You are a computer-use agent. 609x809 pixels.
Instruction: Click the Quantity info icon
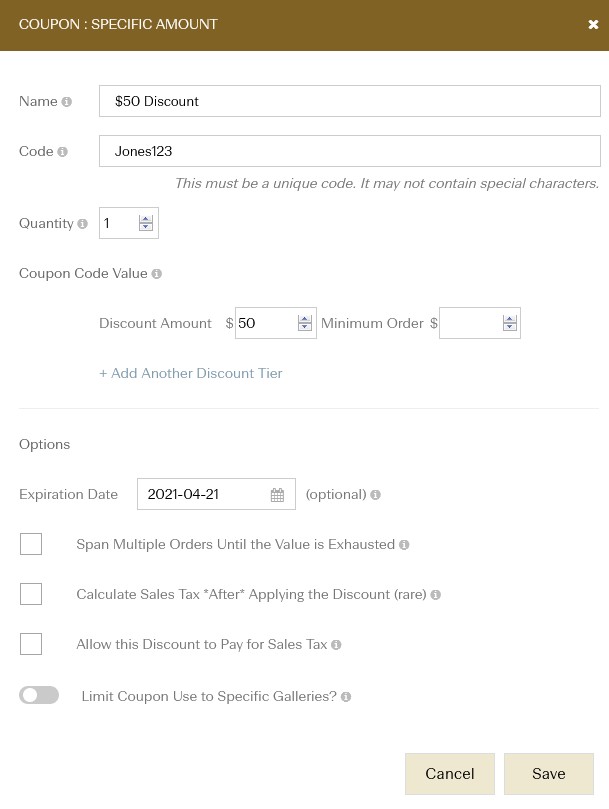coord(83,224)
